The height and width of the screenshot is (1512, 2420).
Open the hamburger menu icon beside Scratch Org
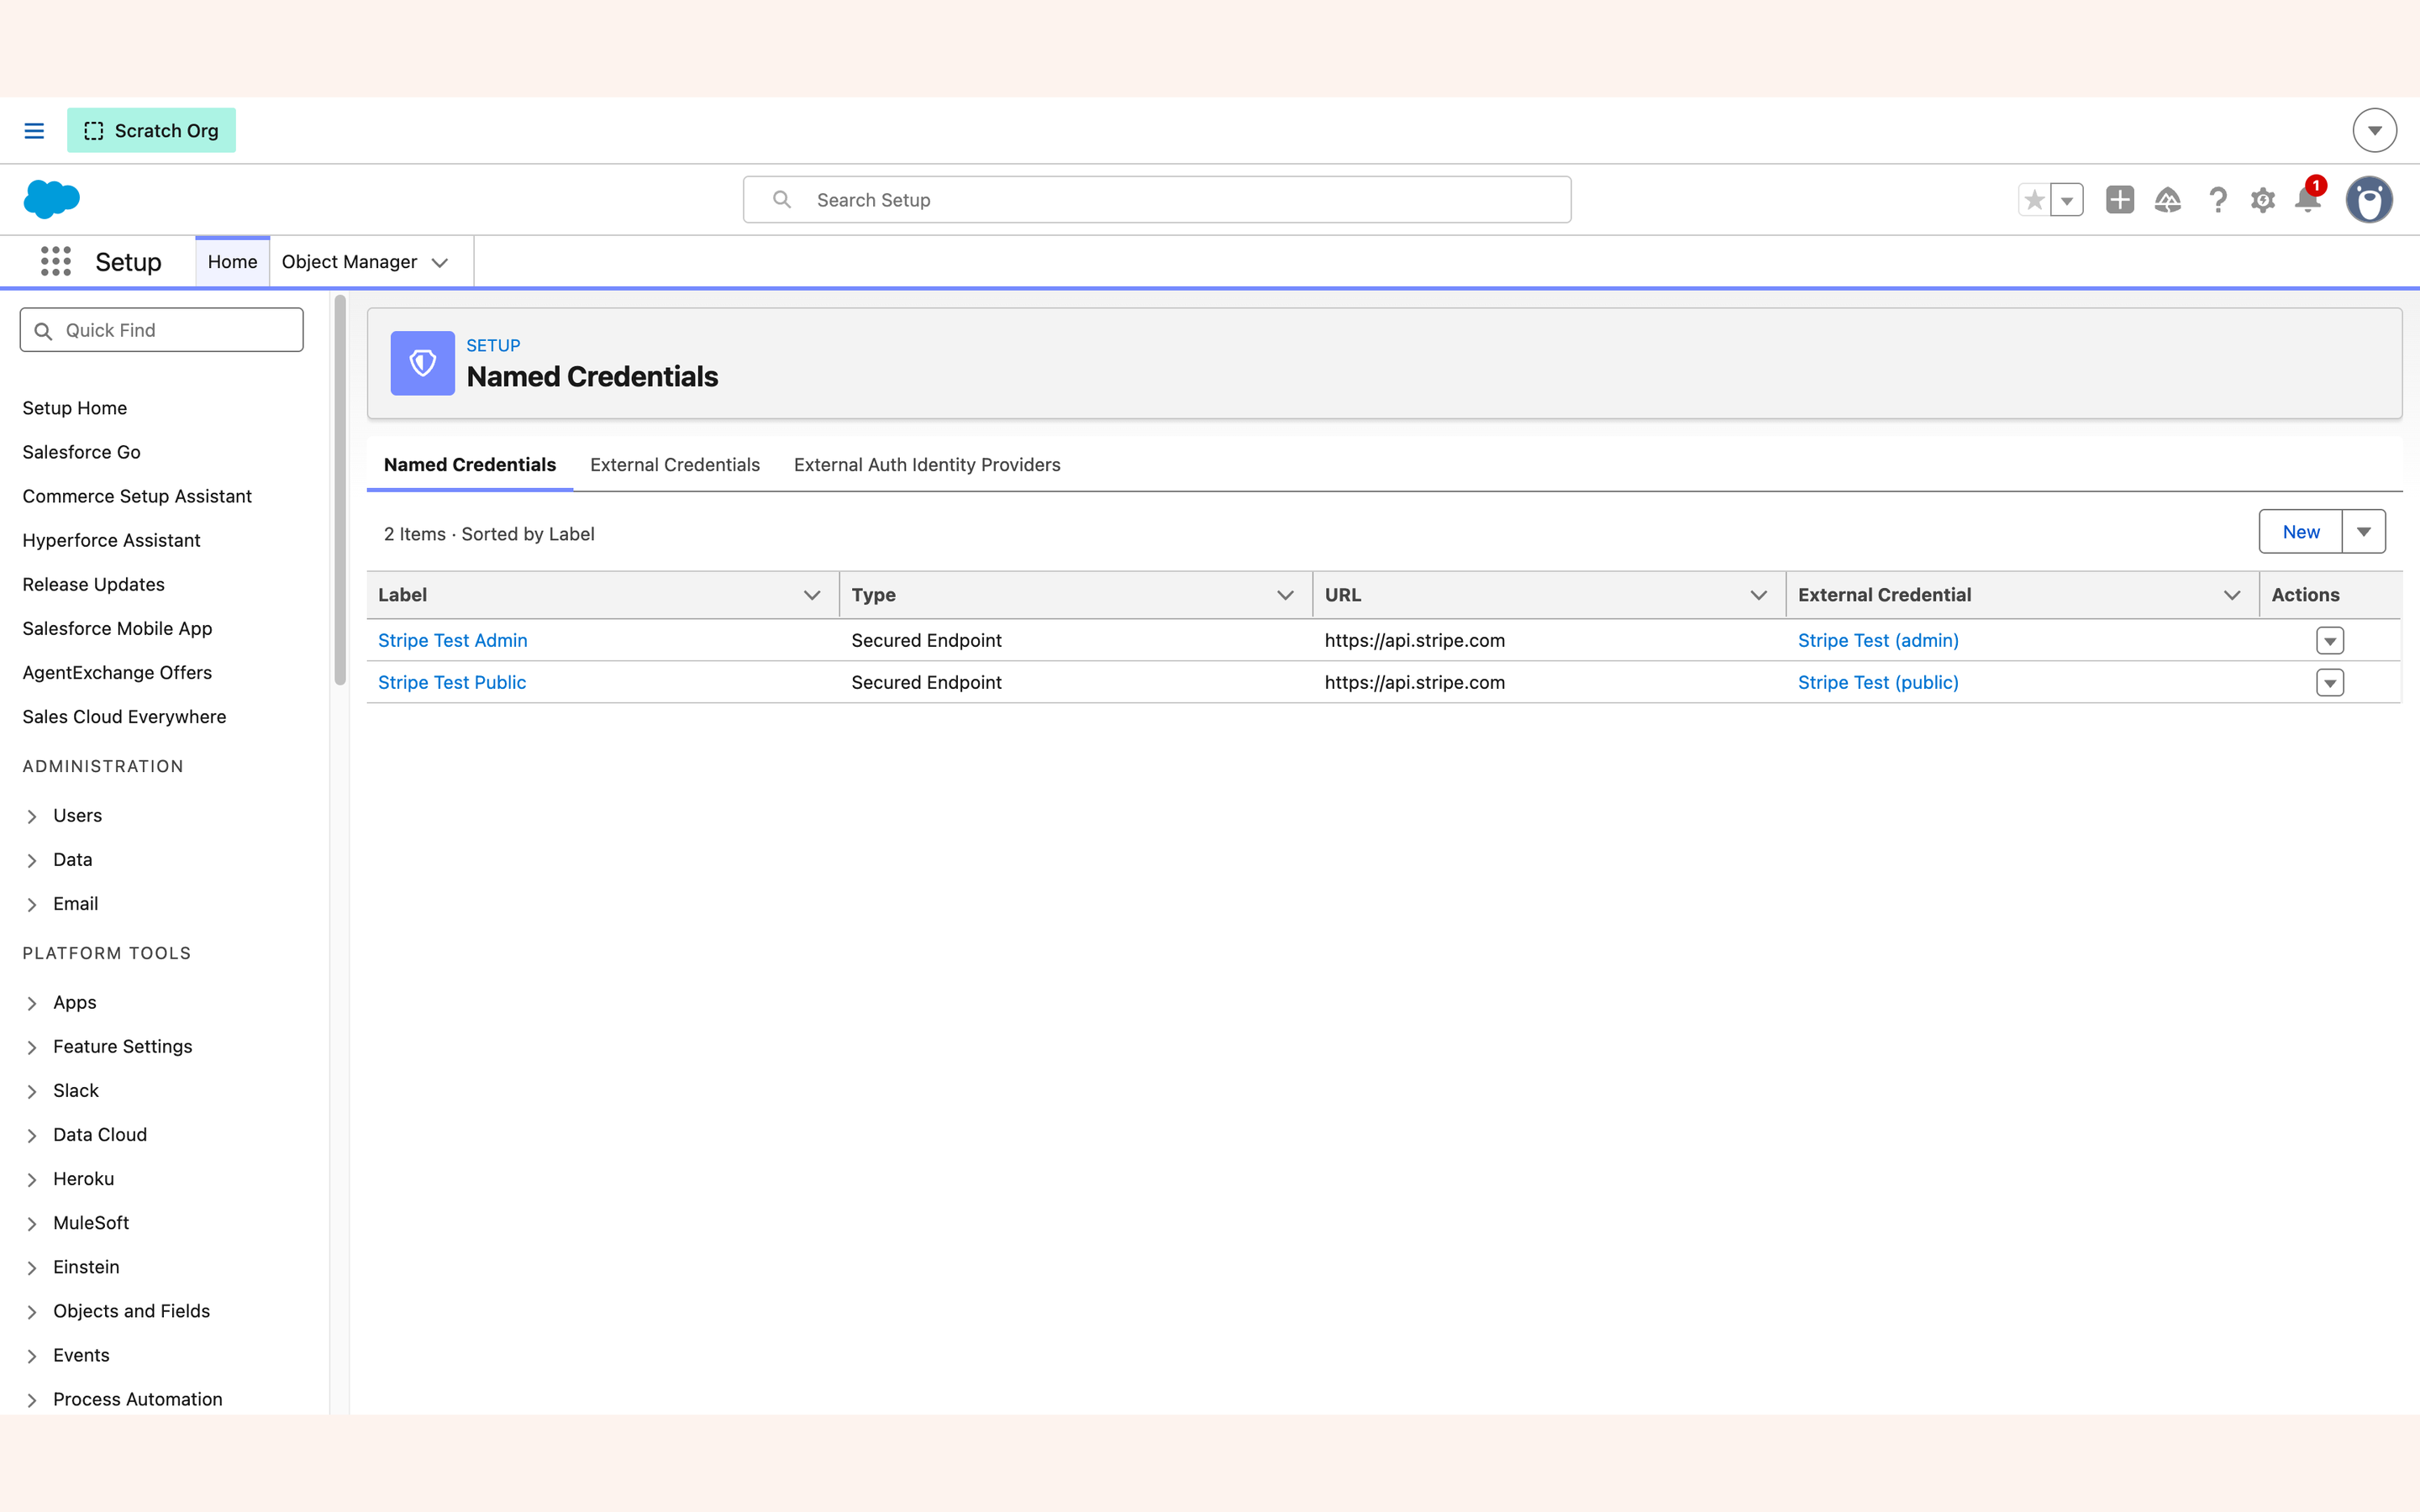(34, 131)
